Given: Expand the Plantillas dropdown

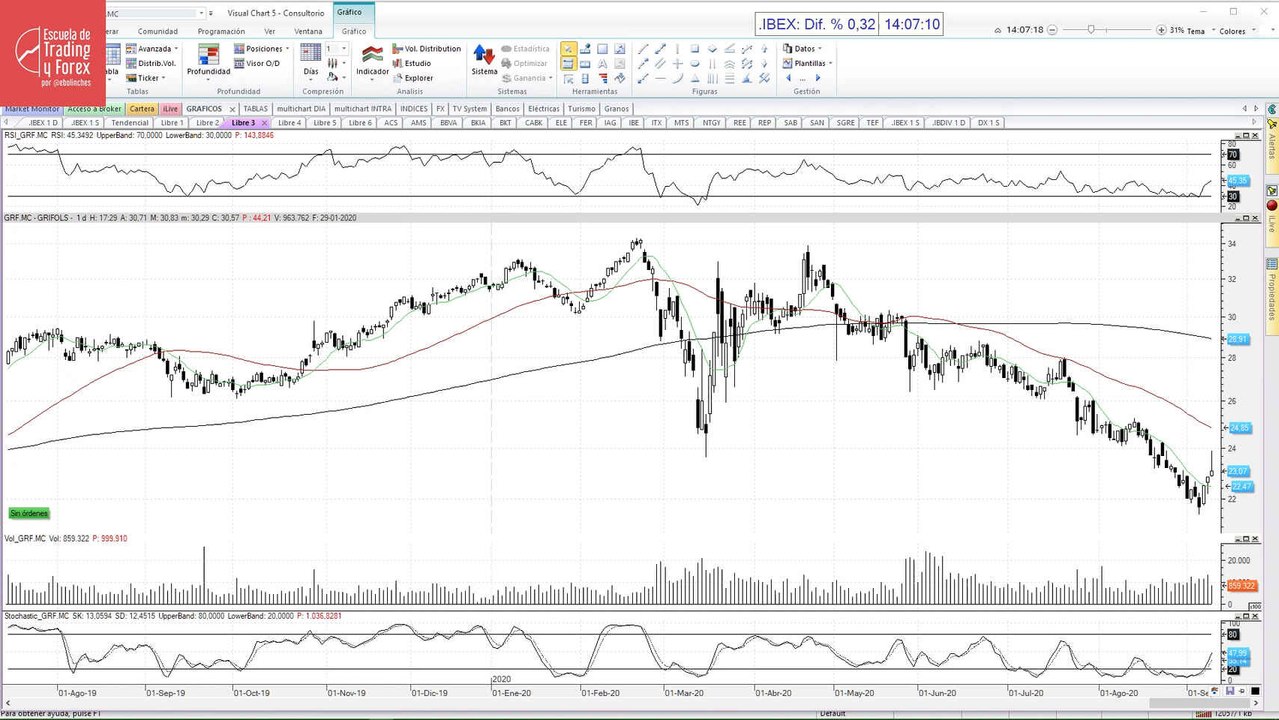Looking at the screenshot, I should [830, 63].
